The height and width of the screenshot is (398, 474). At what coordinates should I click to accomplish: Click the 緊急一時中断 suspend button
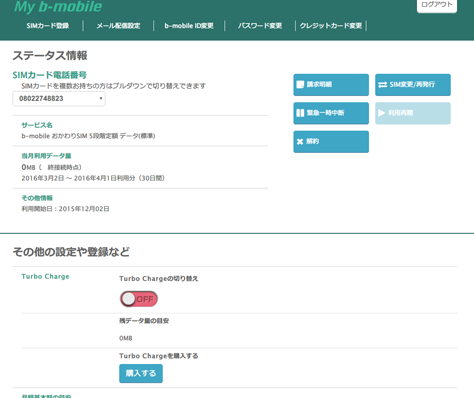pyautogui.click(x=331, y=113)
